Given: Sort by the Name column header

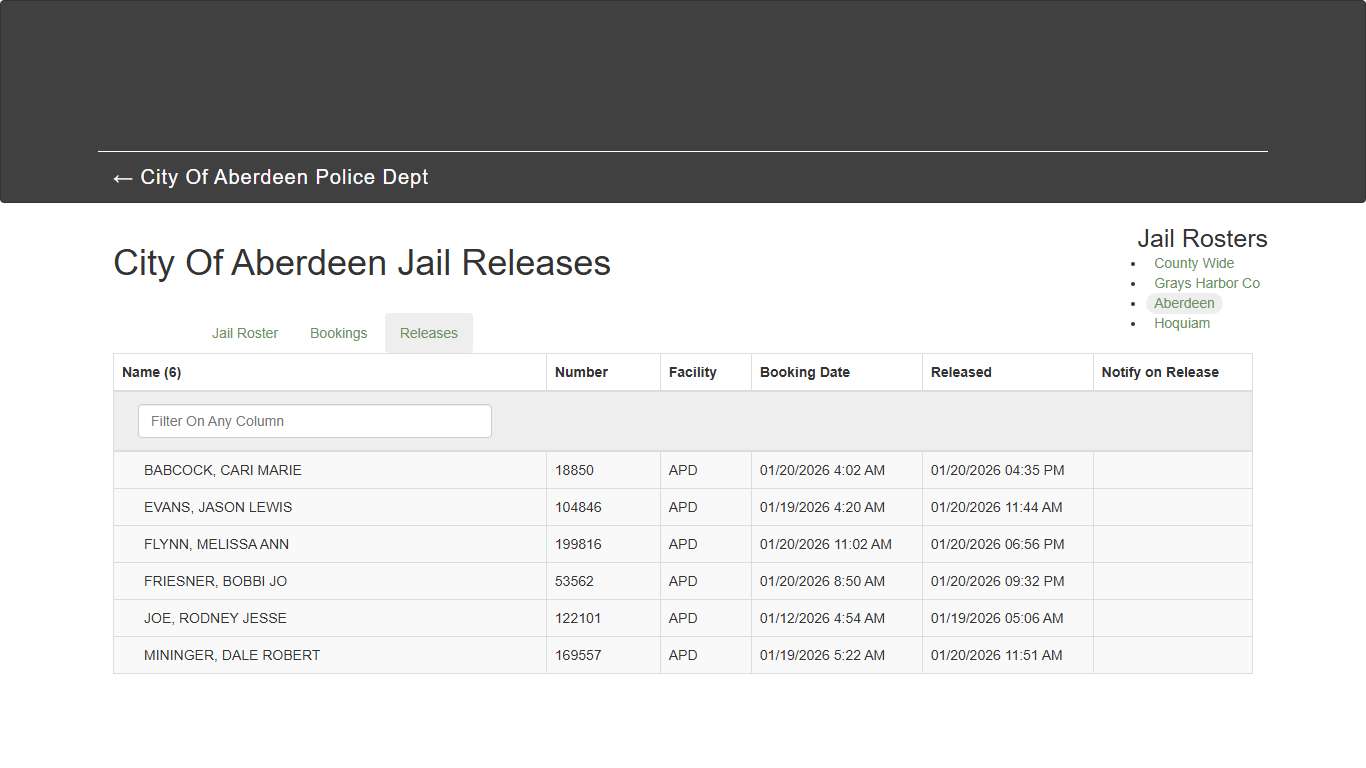Looking at the screenshot, I should (x=151, y=372).
